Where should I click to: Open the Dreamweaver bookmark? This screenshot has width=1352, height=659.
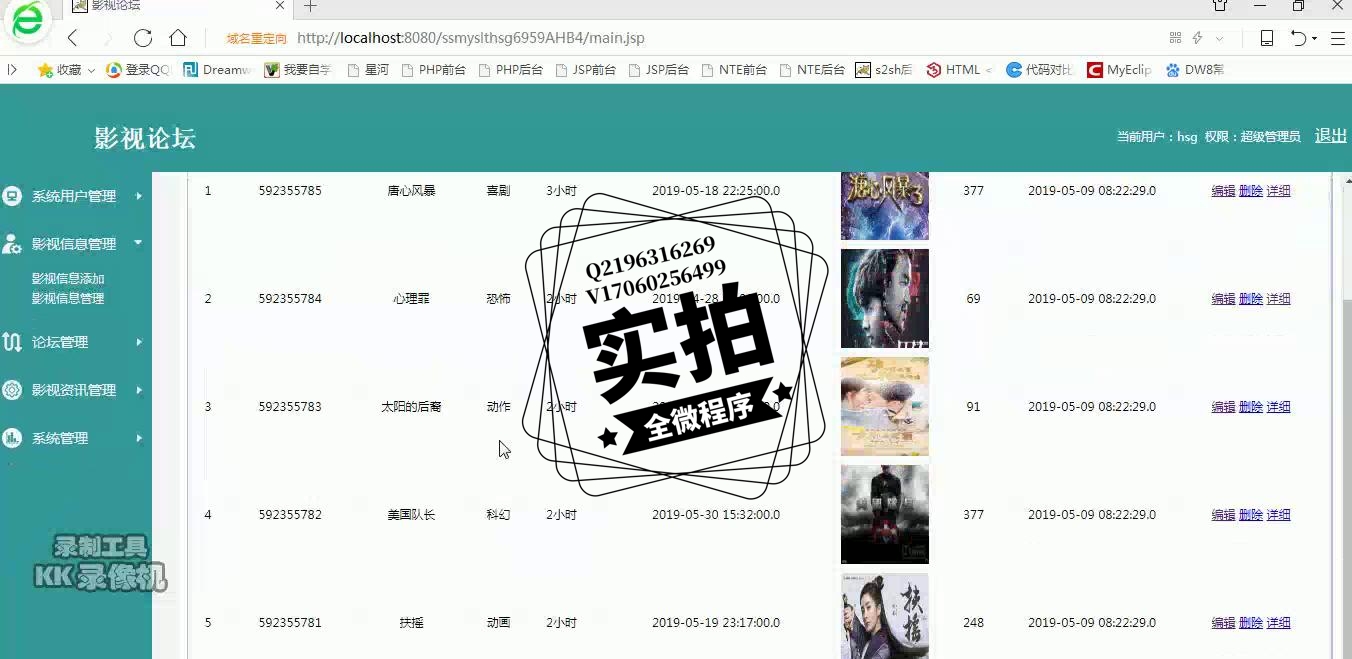coord(217,70)
